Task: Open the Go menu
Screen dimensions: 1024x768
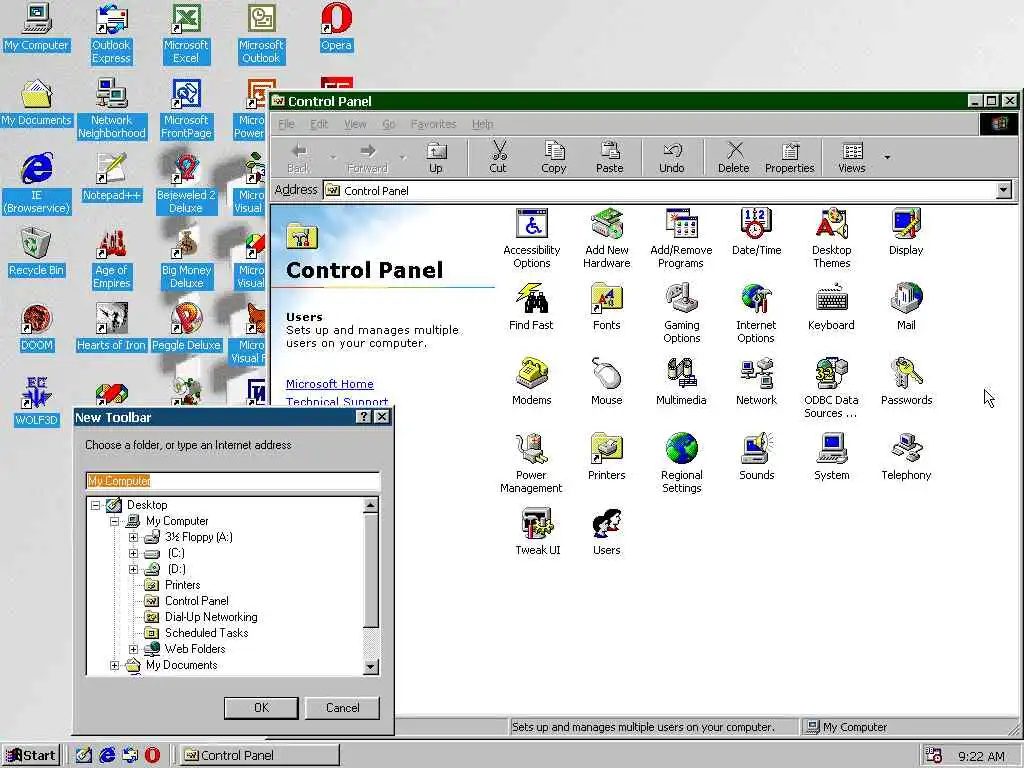Action: click(x=389, y=124)
